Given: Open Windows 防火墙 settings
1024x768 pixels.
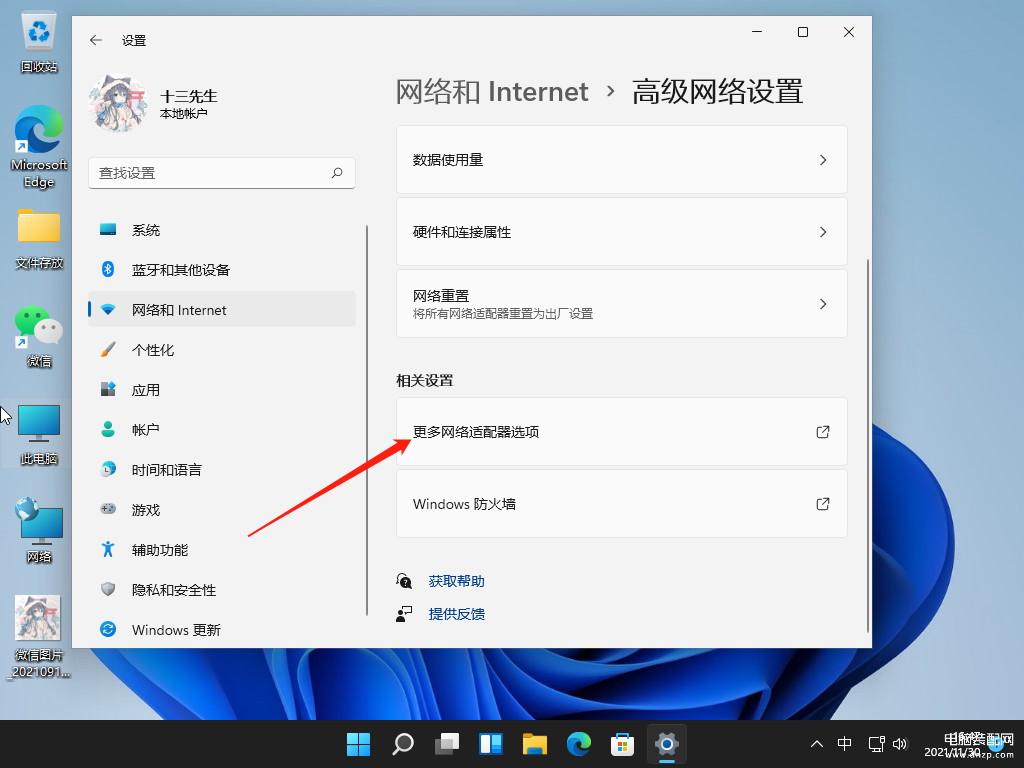Looking at the screenshot, I should (x=622, y=504).
